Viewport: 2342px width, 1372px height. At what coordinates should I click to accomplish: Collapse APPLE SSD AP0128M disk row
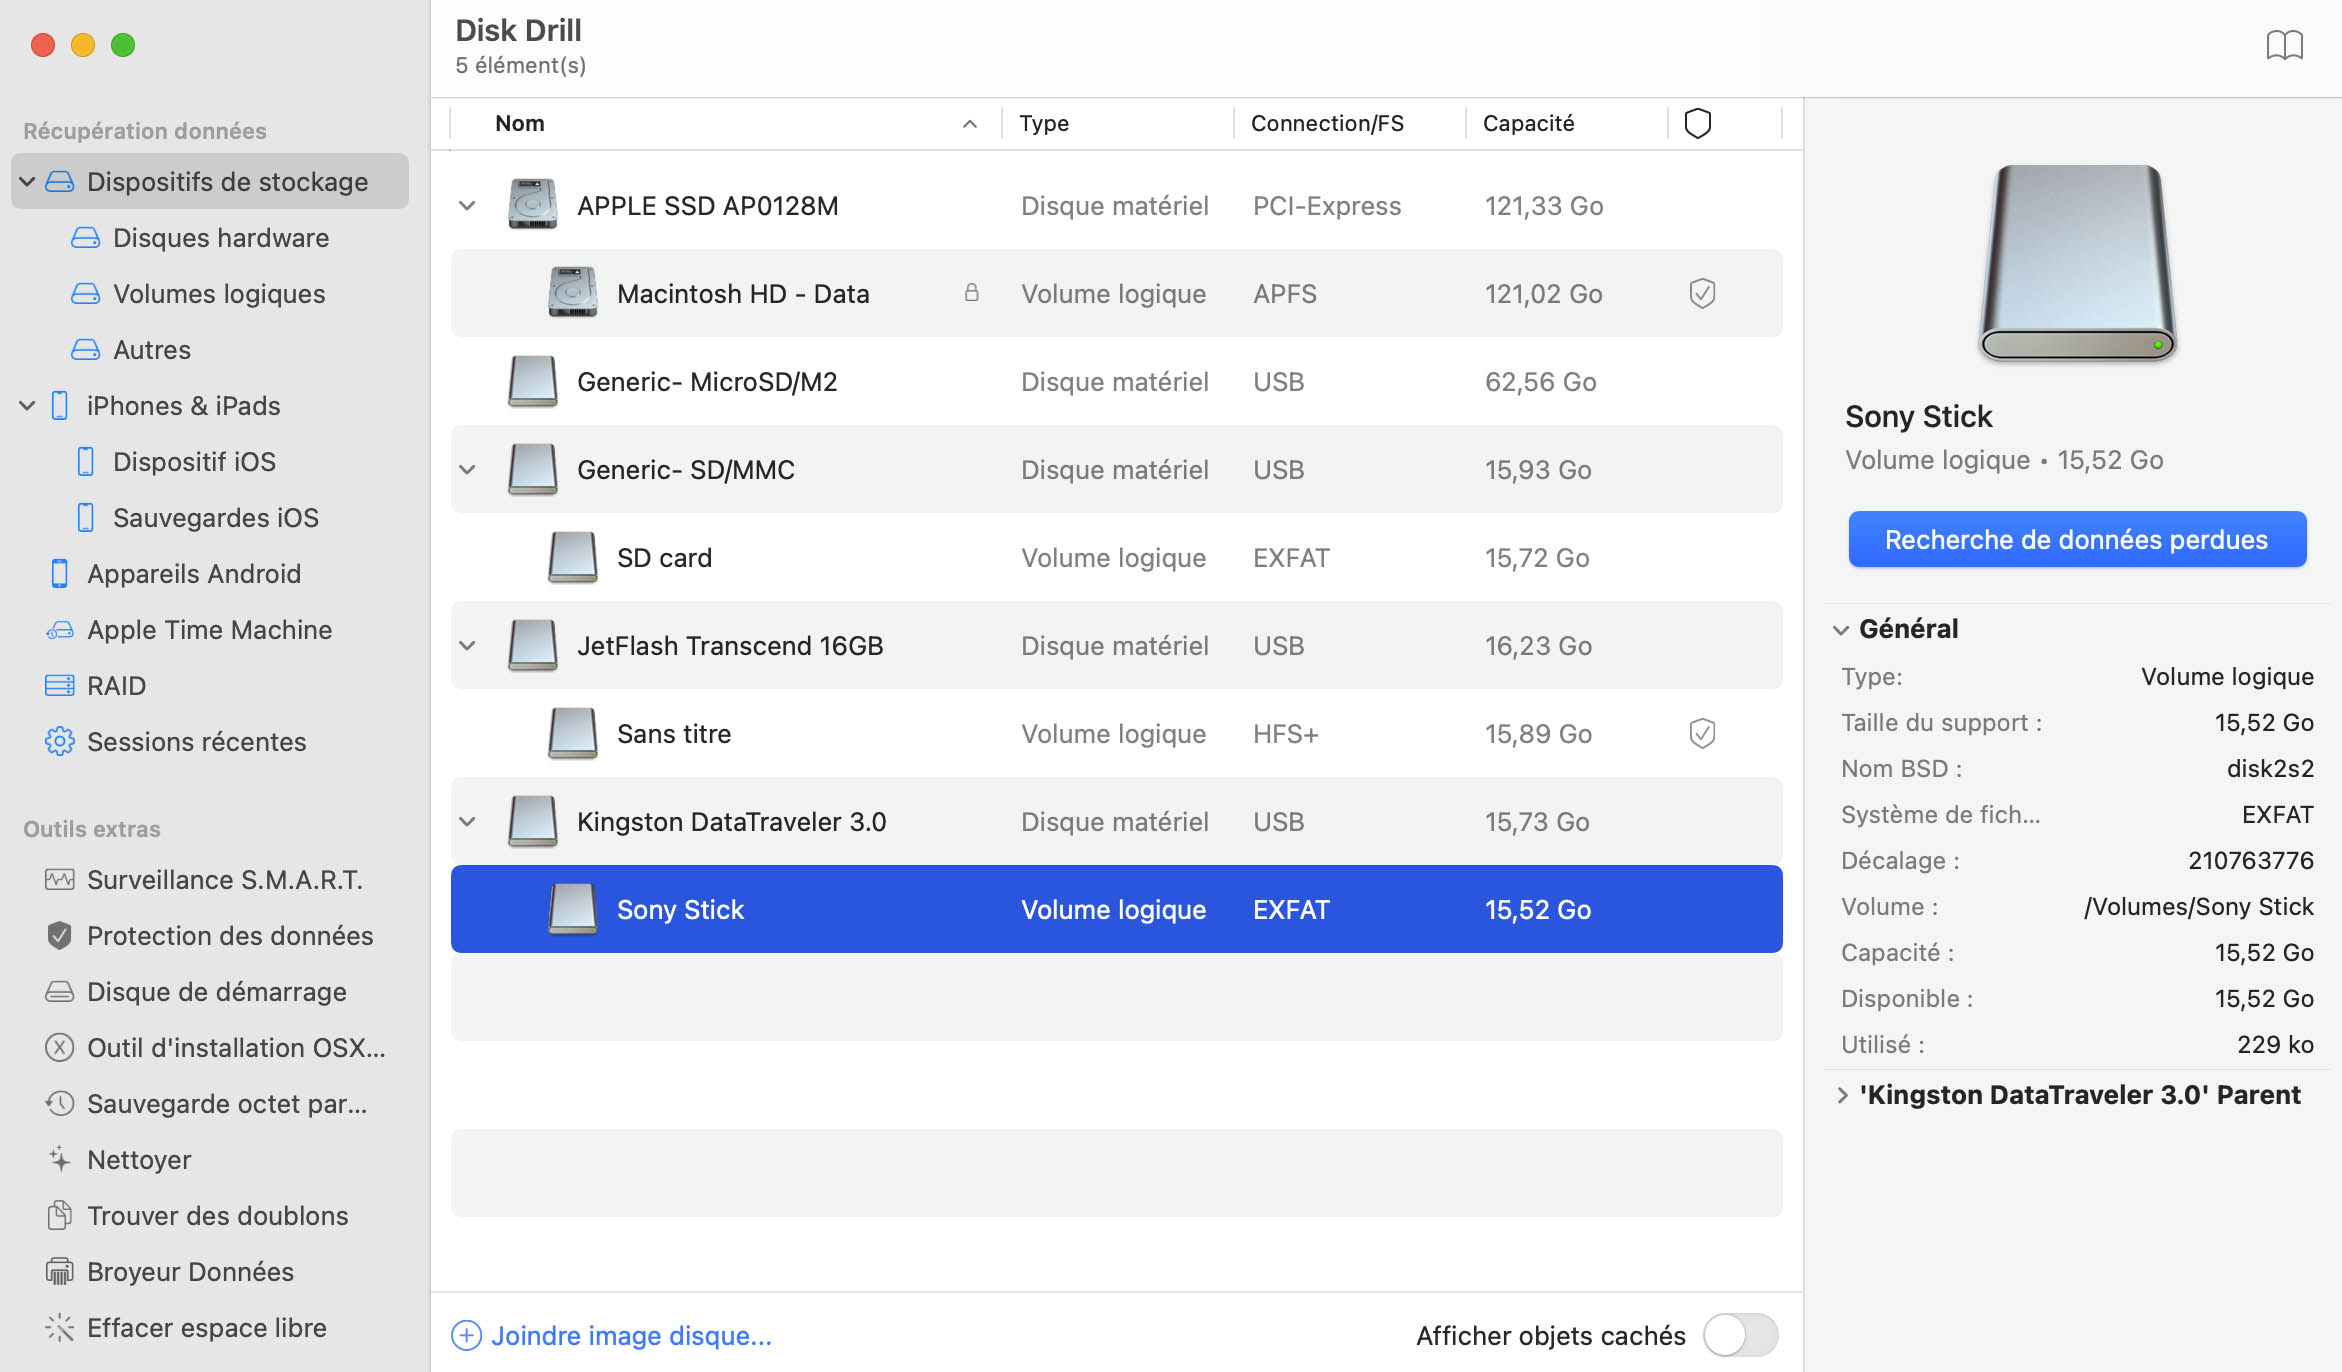(467, 206)
